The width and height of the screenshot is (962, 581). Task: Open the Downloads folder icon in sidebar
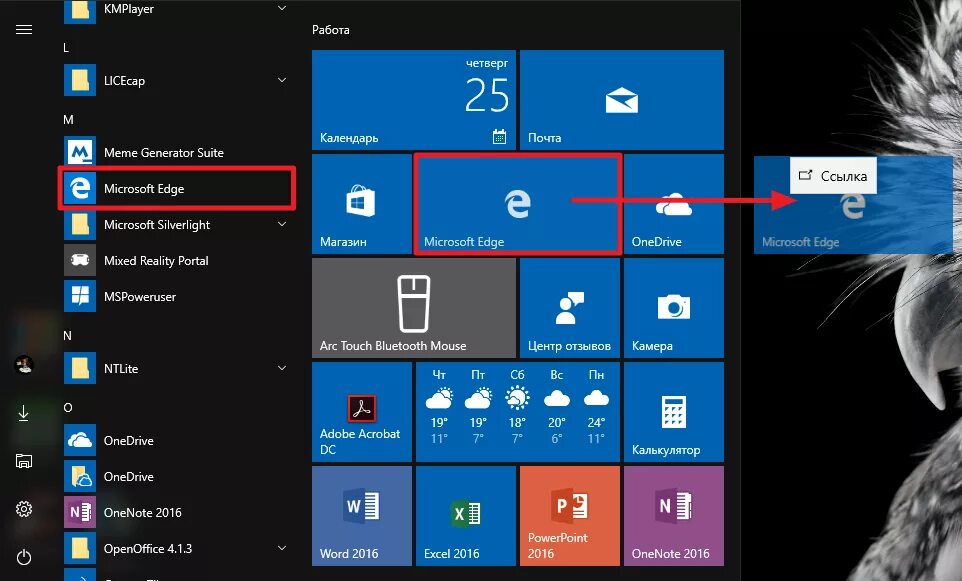pyautogui.click(x=23, y=413)
